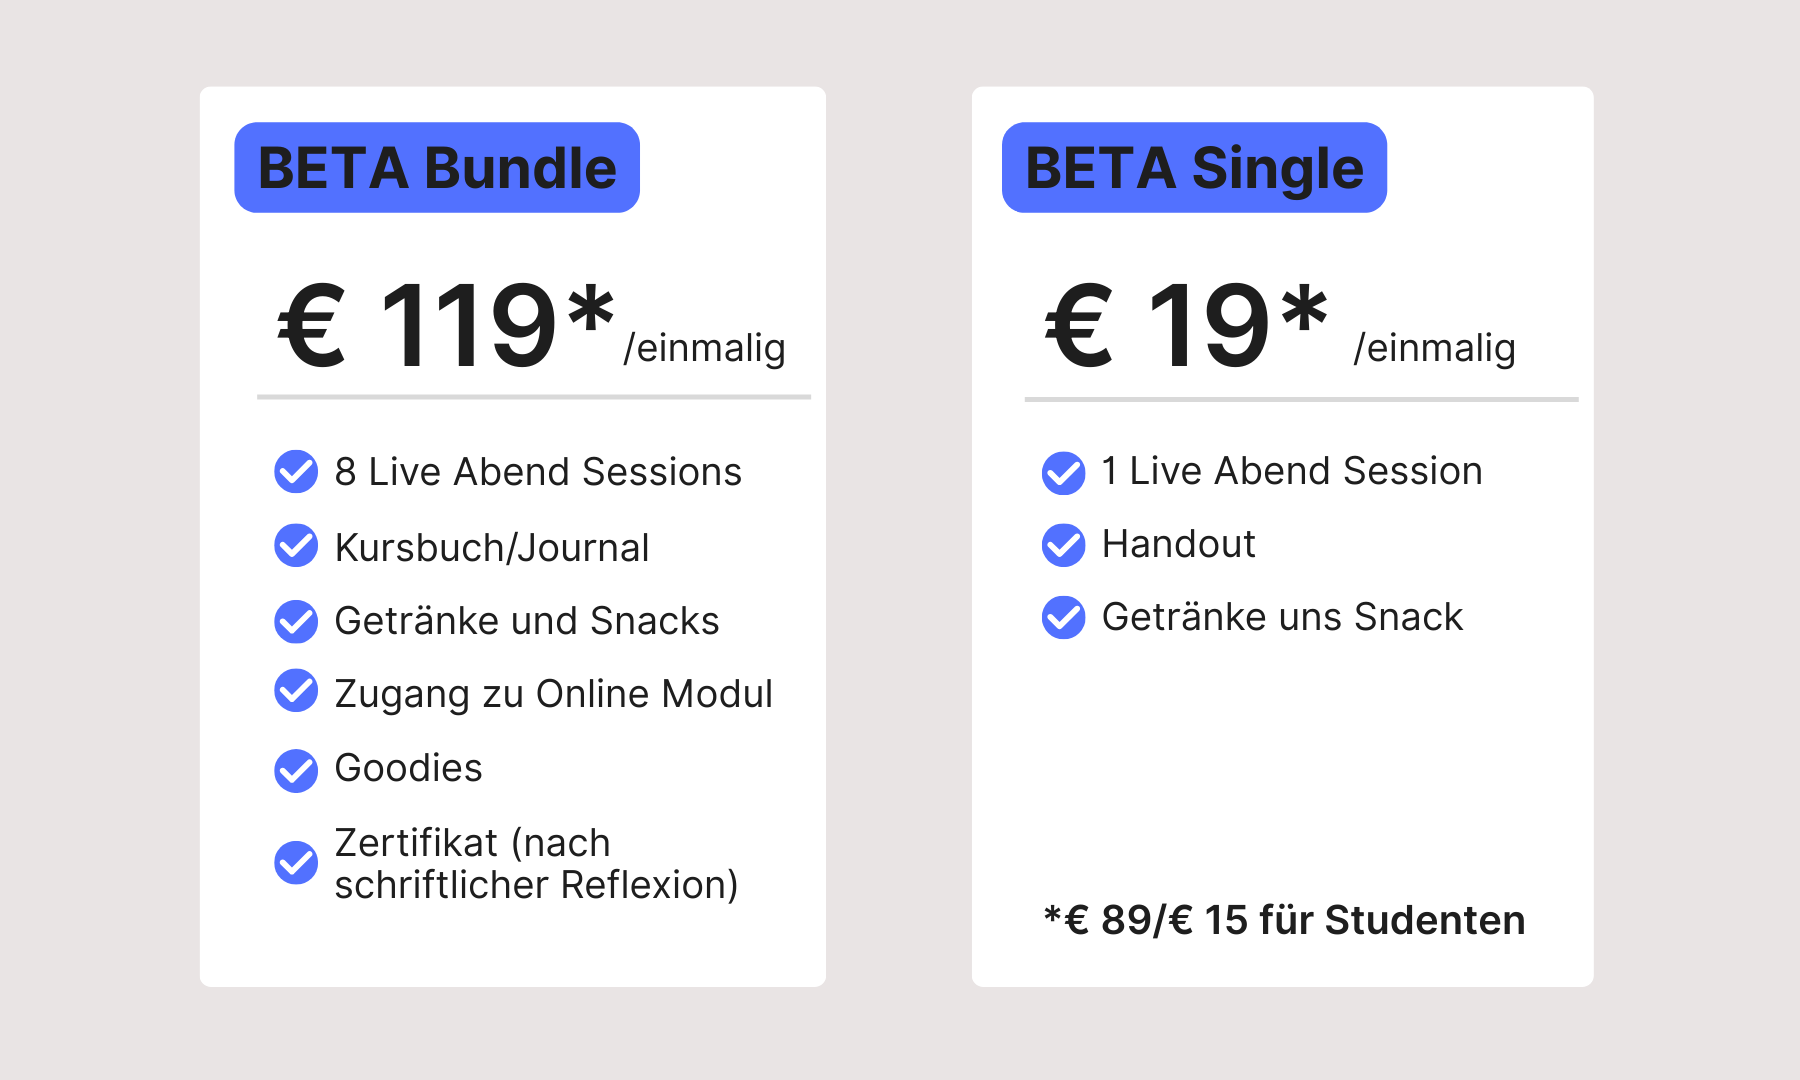Select the BETA Bundle badge

pos(437,167)
